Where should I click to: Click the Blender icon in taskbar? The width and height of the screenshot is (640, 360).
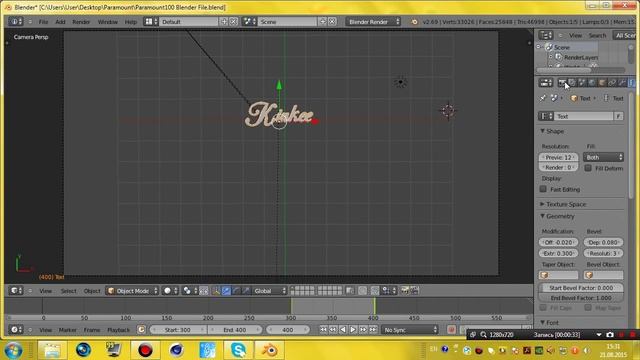point(269,350)
